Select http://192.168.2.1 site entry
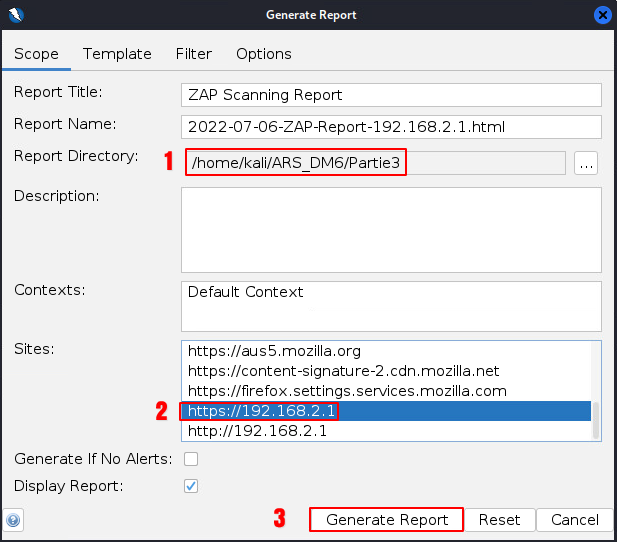 click(257, 431)
